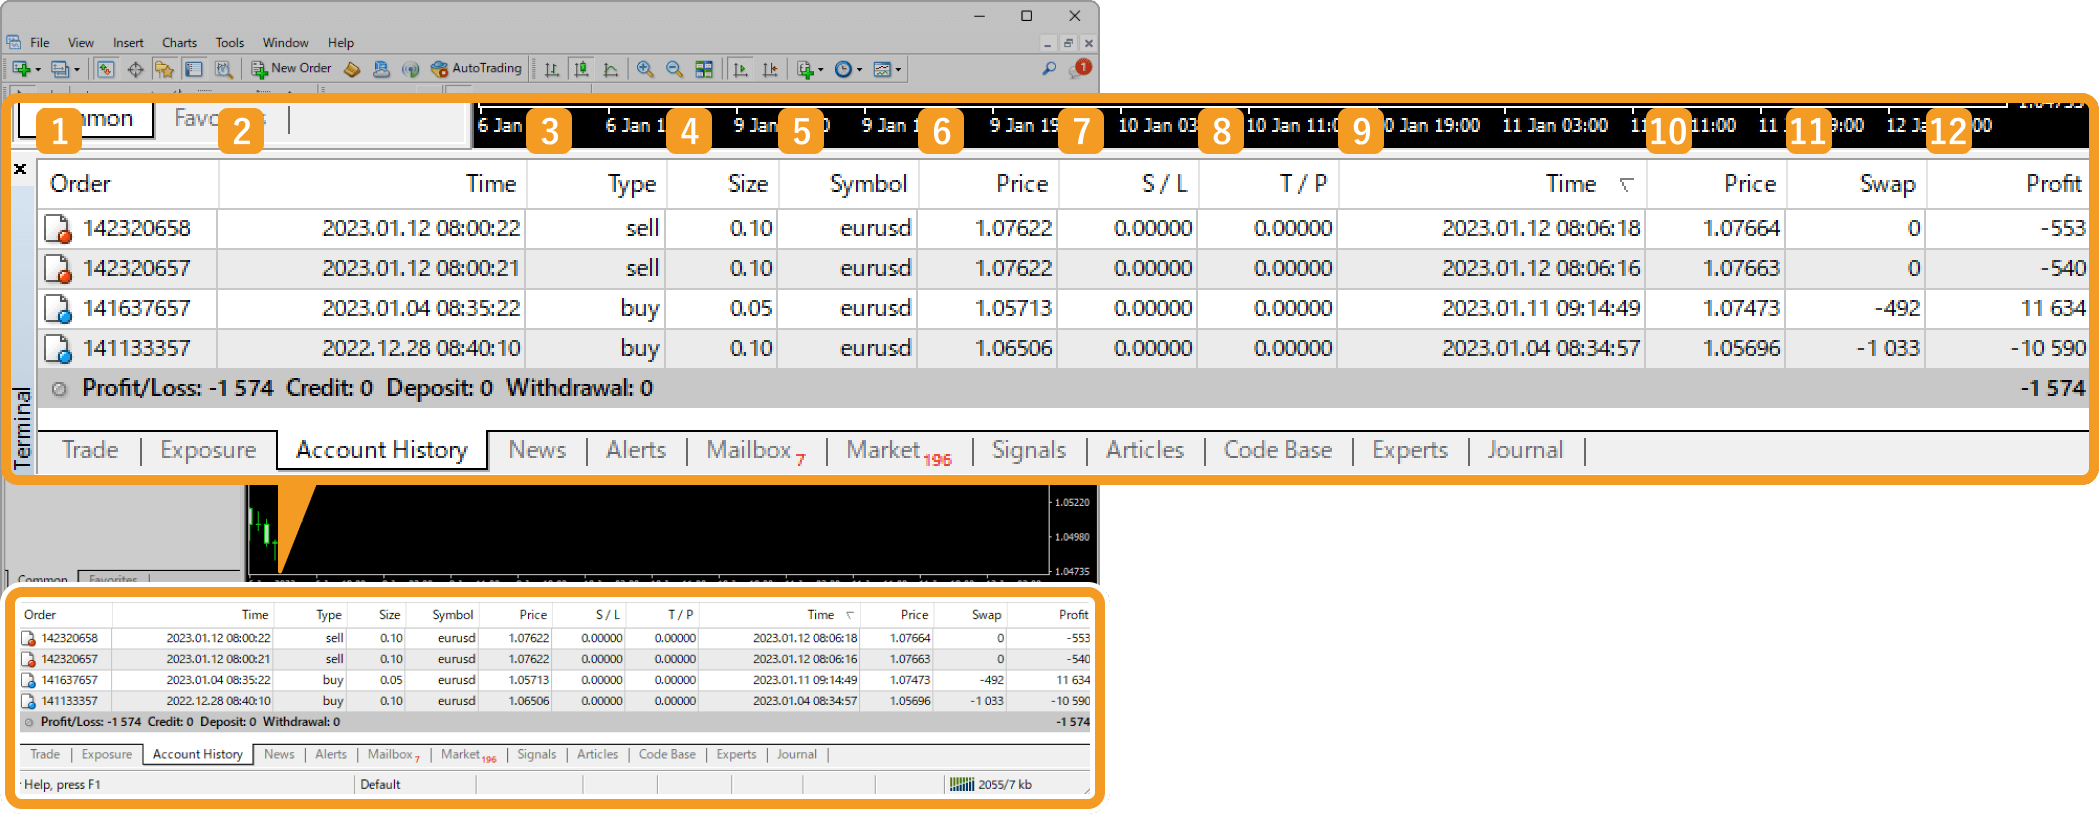Open the Insert menu
Viewport: 2100px width, 814px height.
tap(128, 43)
